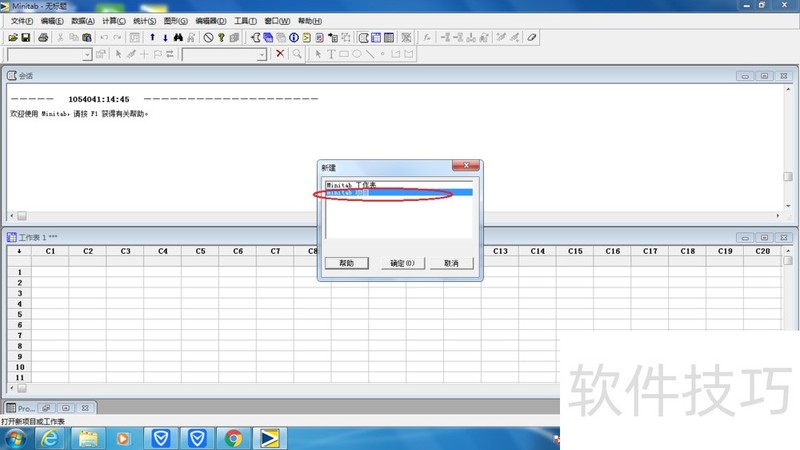Viewport: 800px width, 450px height.
Task: Save the project with the floppy icon
Action: point(26,38)
